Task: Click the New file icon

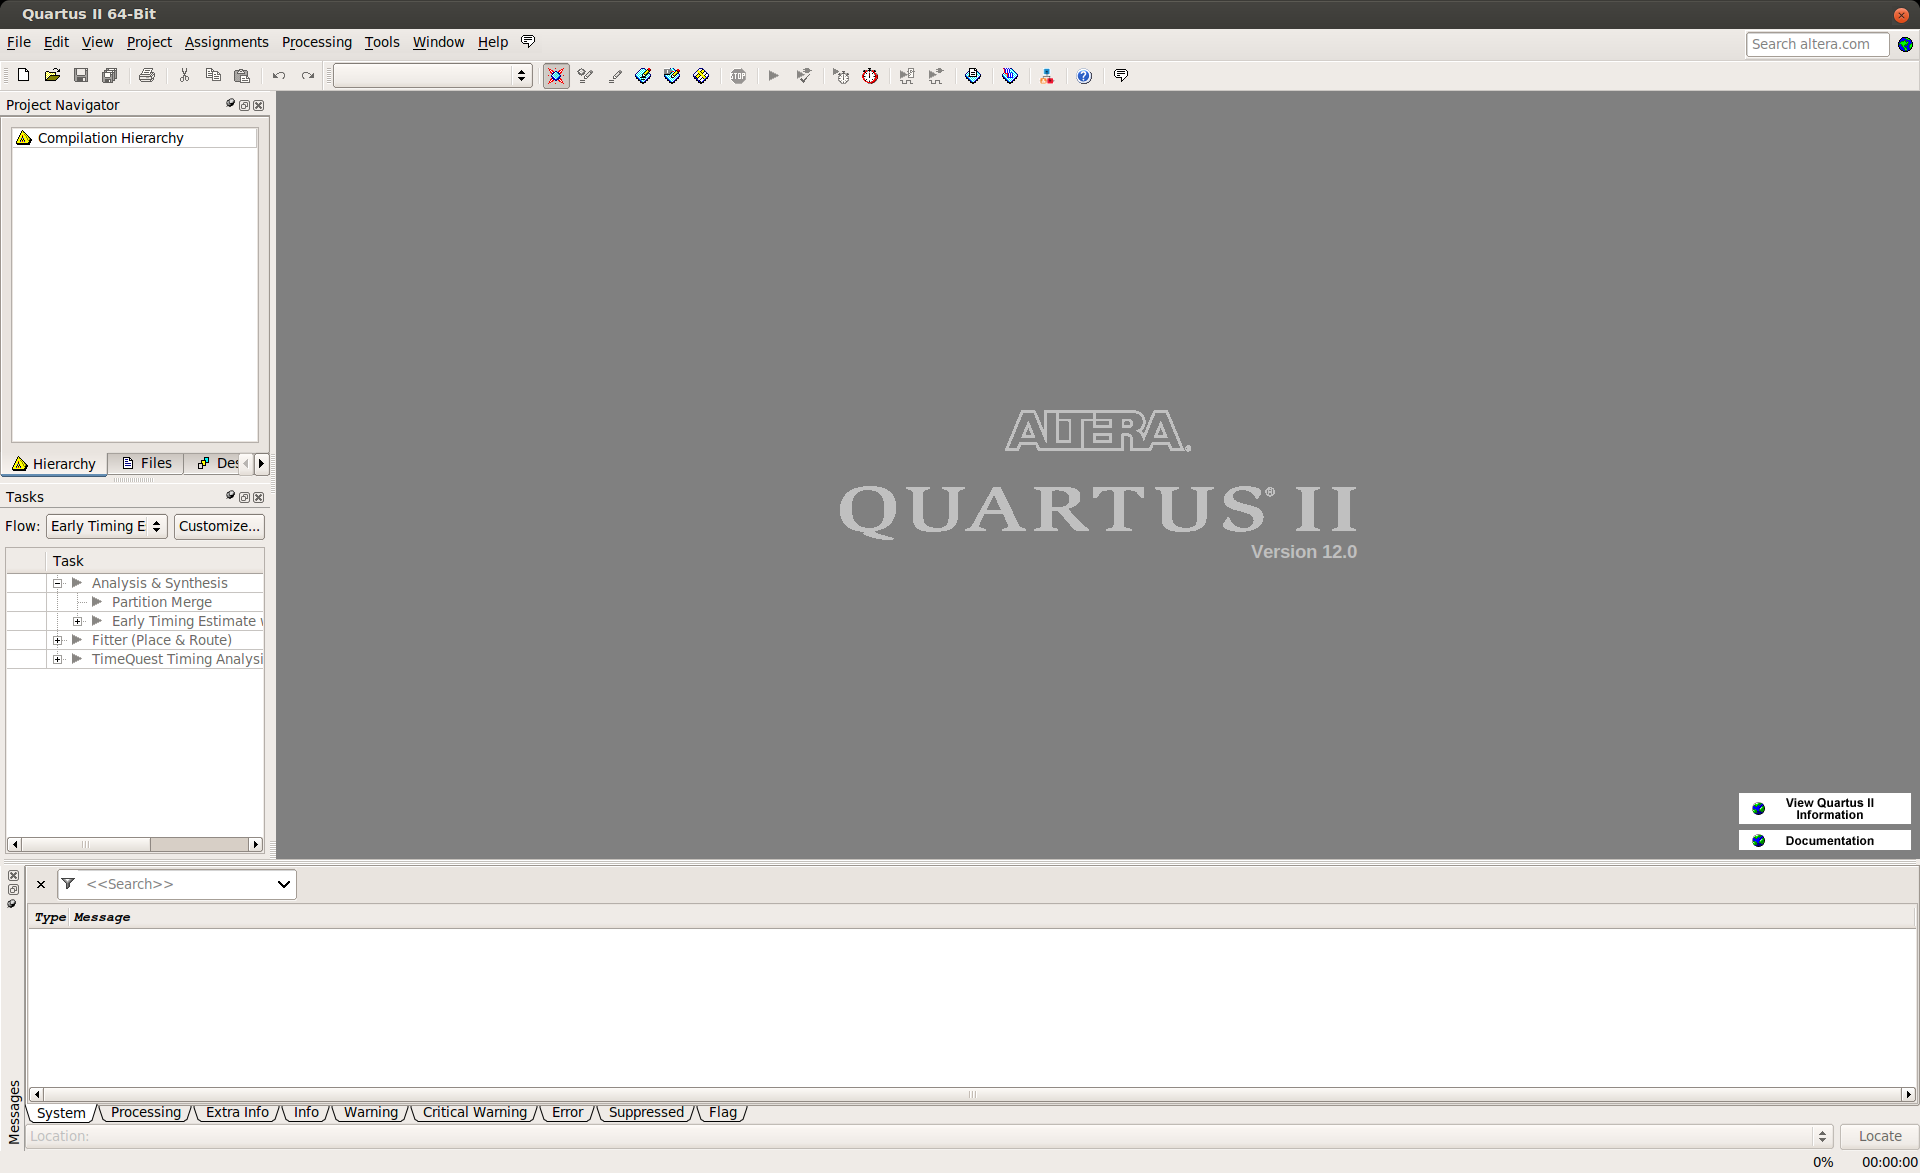Action: [x=23, y=75]
